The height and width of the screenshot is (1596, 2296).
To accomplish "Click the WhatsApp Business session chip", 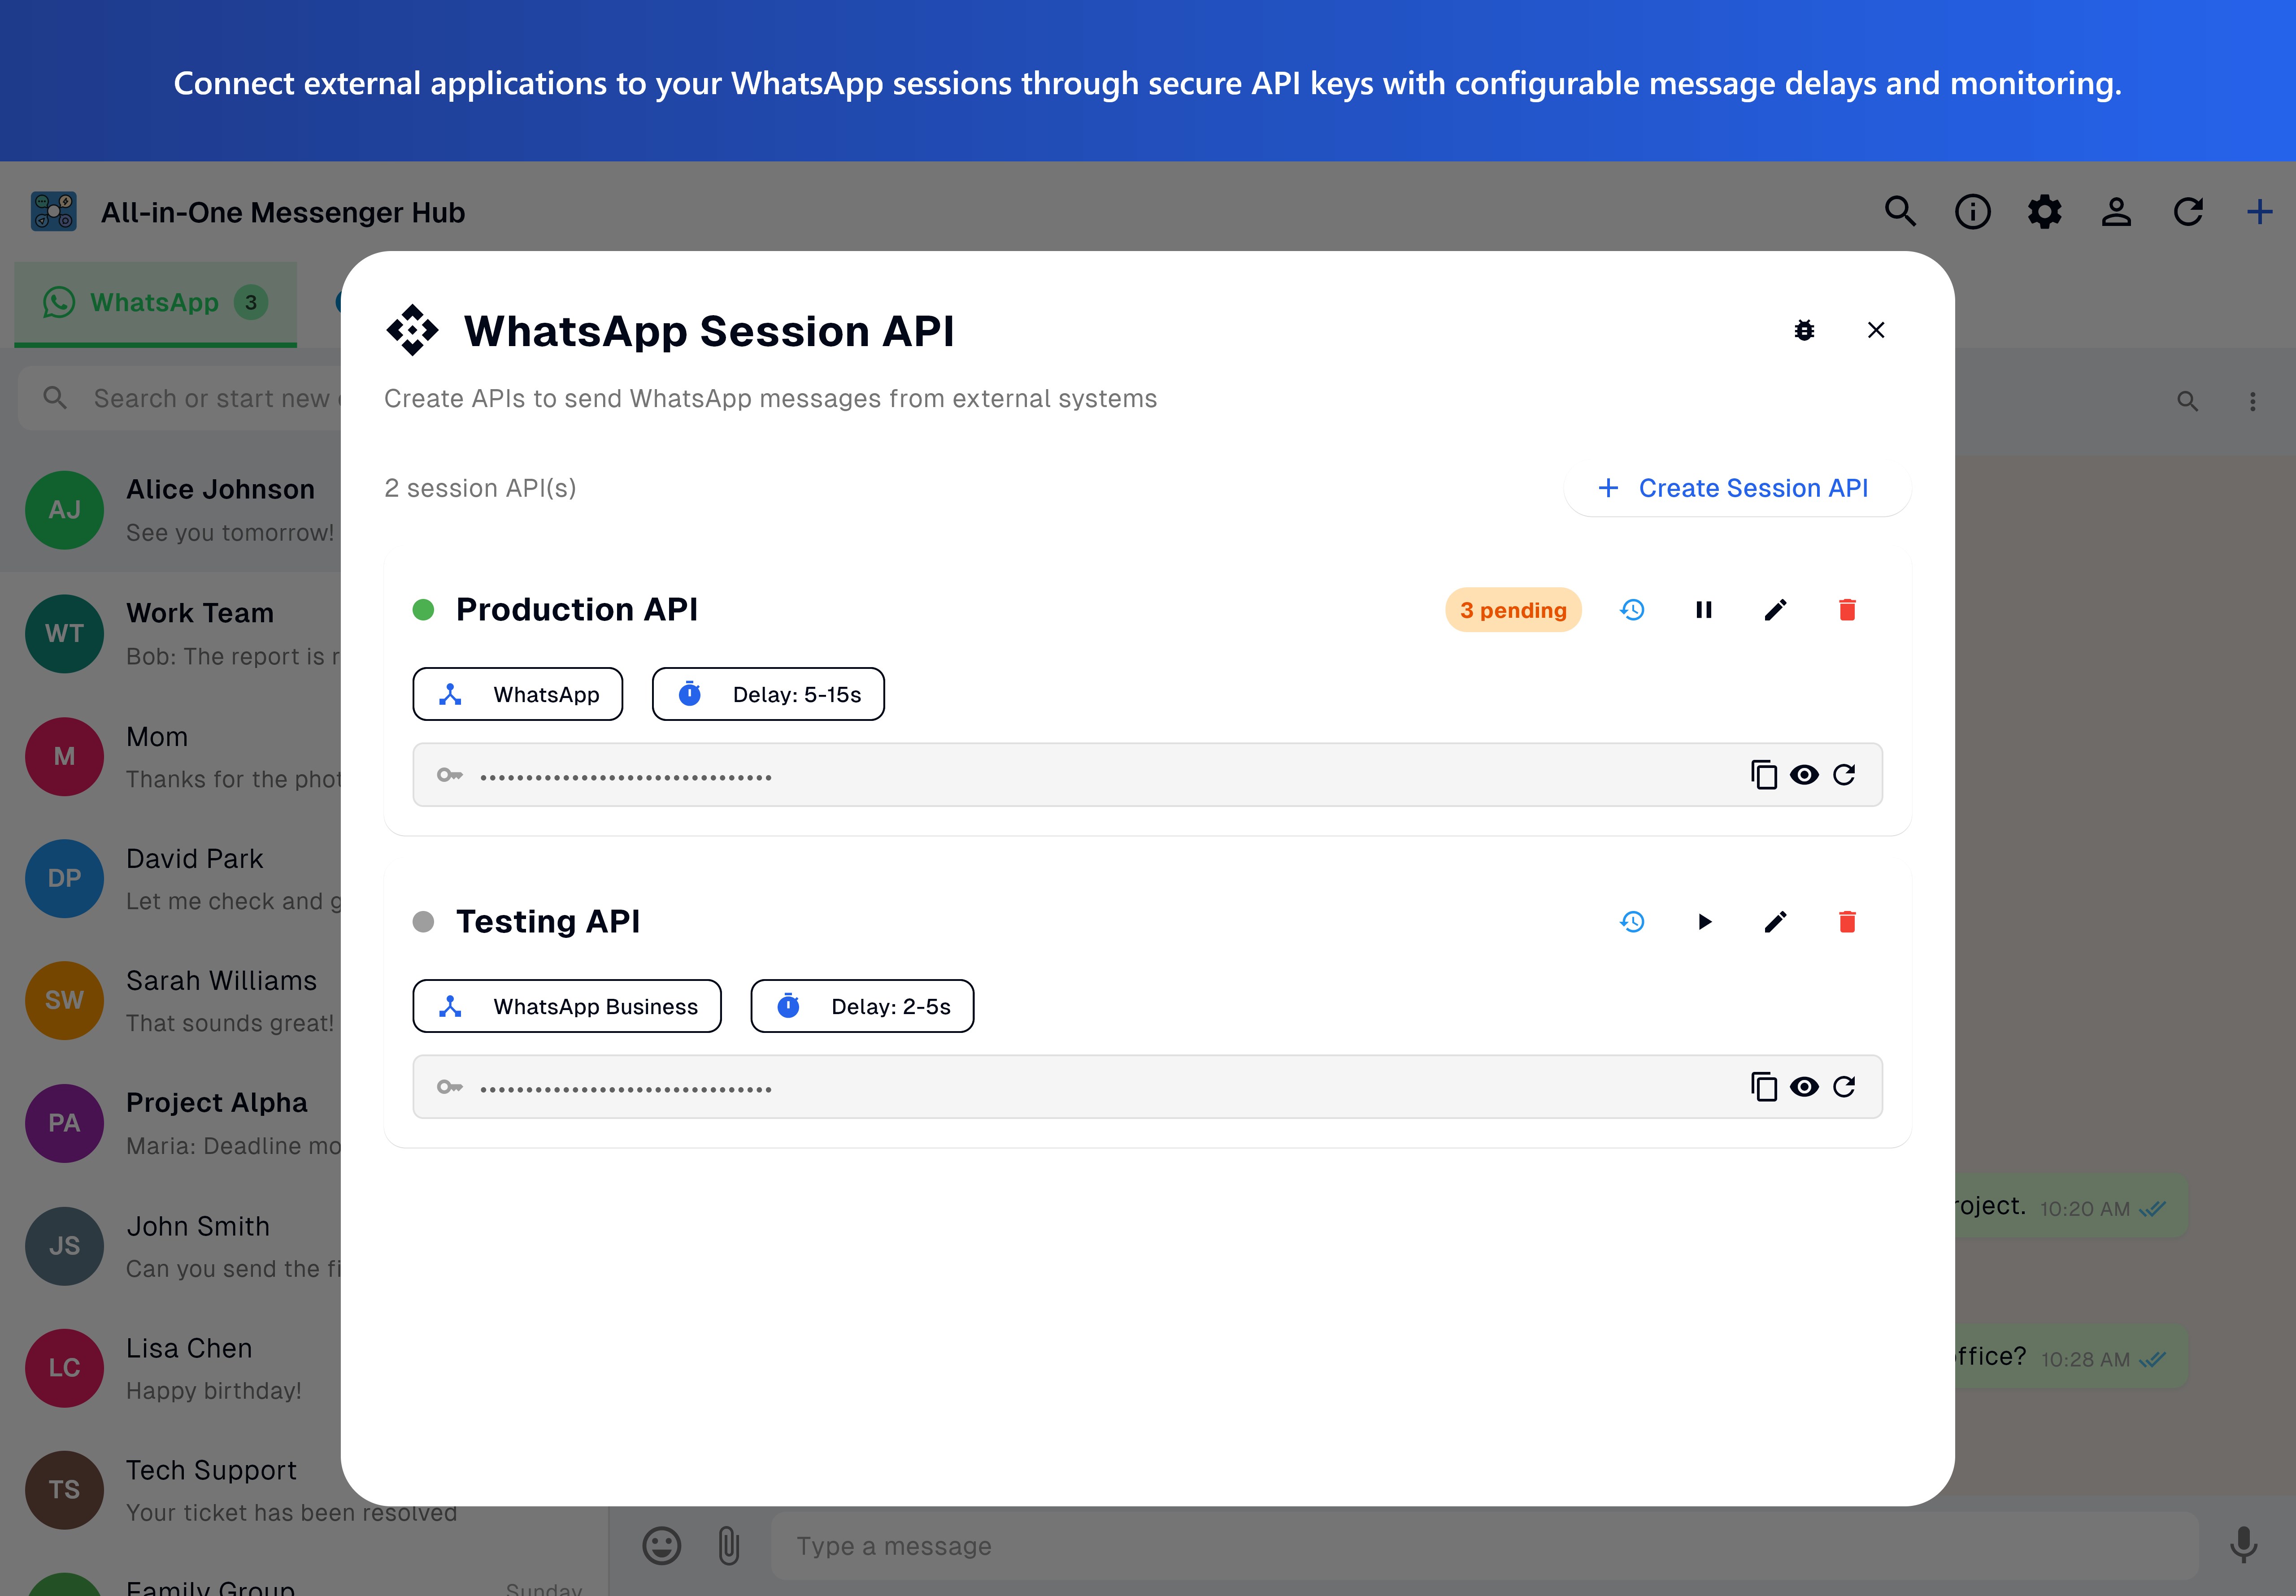I will point(567,1006).
